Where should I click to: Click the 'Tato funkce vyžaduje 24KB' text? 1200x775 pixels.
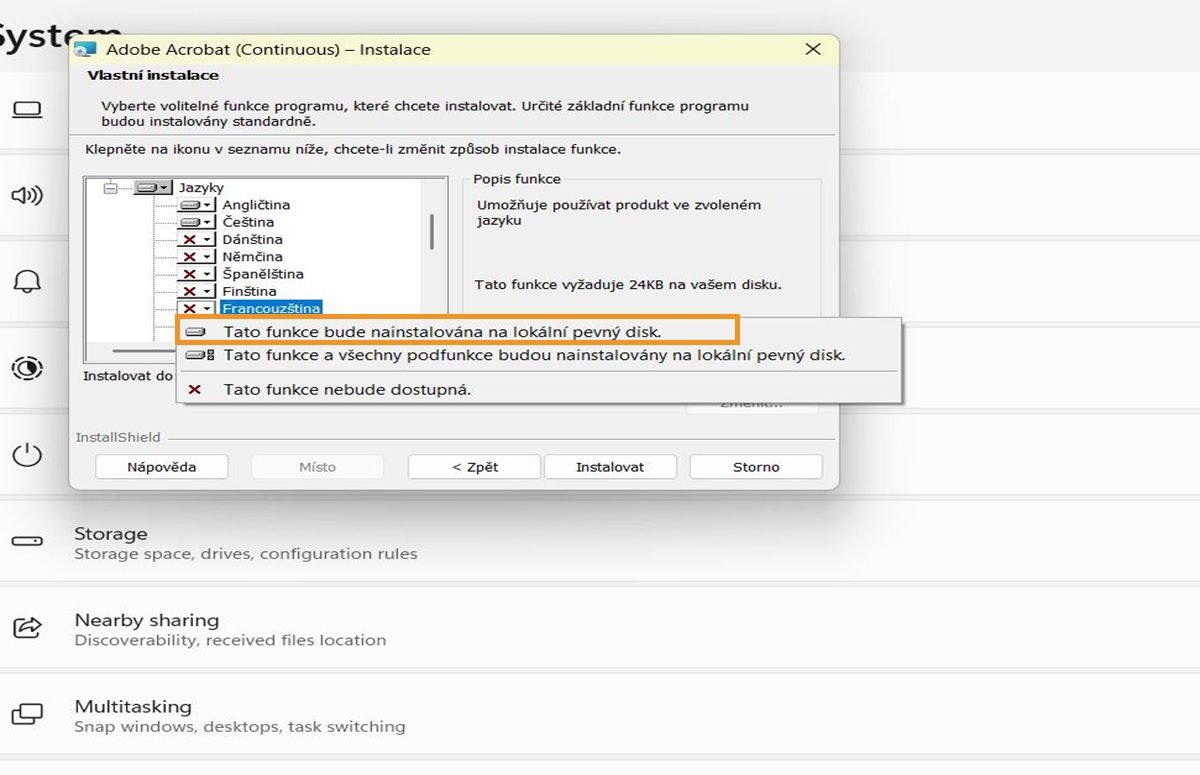(x=628, y=285)
